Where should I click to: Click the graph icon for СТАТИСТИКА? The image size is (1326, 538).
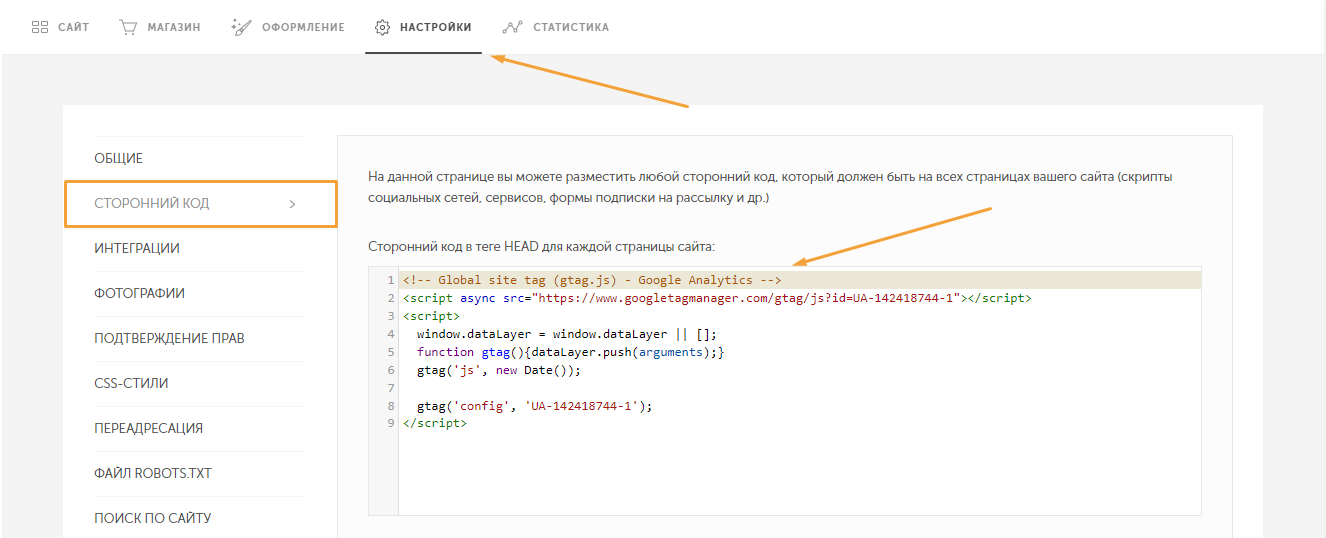(x=512, y=27)
